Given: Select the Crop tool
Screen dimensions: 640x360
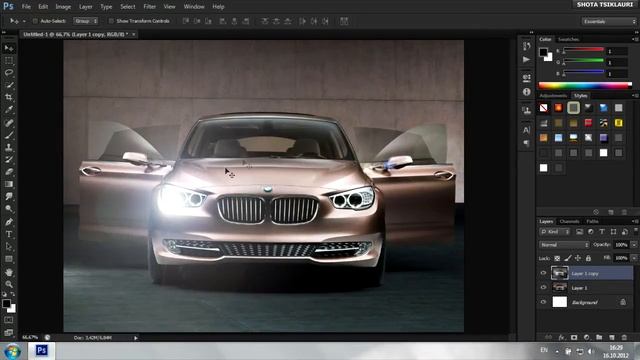Looking at the screenshot, I should 9,97.
